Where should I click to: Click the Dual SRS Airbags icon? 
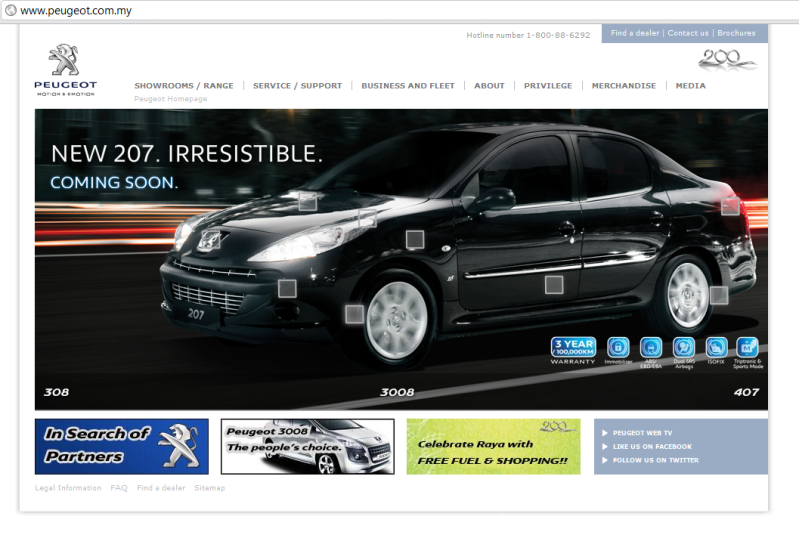pyautogui.click(x=684, y=348)
